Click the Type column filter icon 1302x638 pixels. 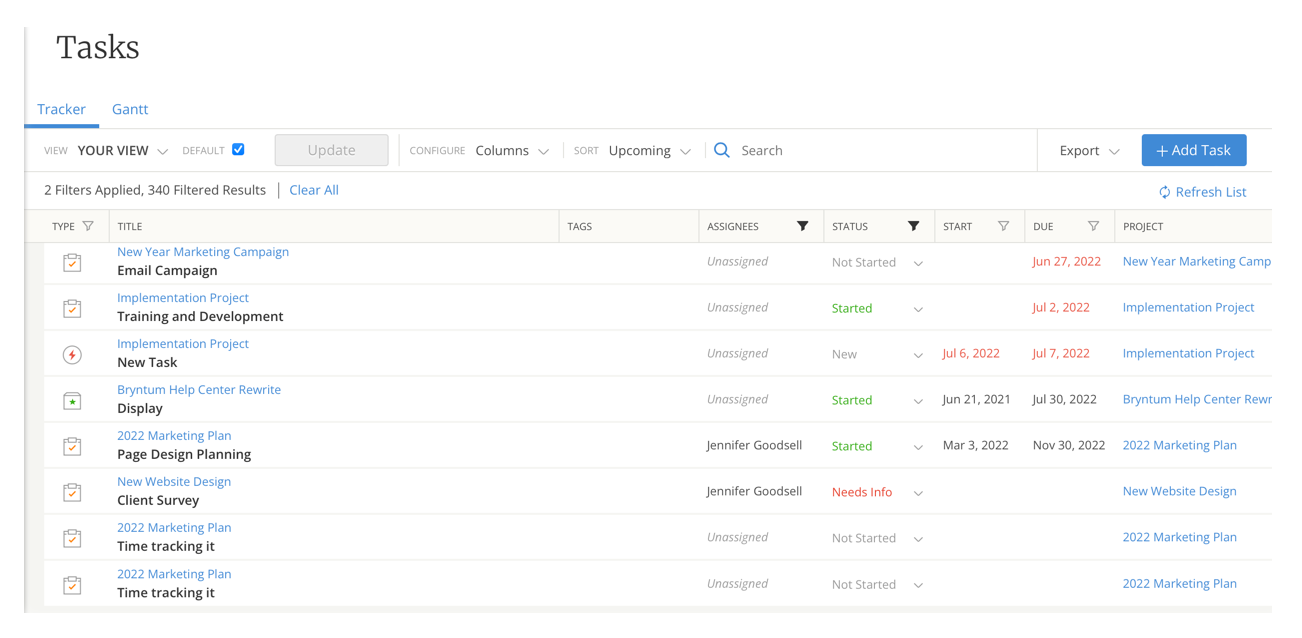(x=88, y=226)
